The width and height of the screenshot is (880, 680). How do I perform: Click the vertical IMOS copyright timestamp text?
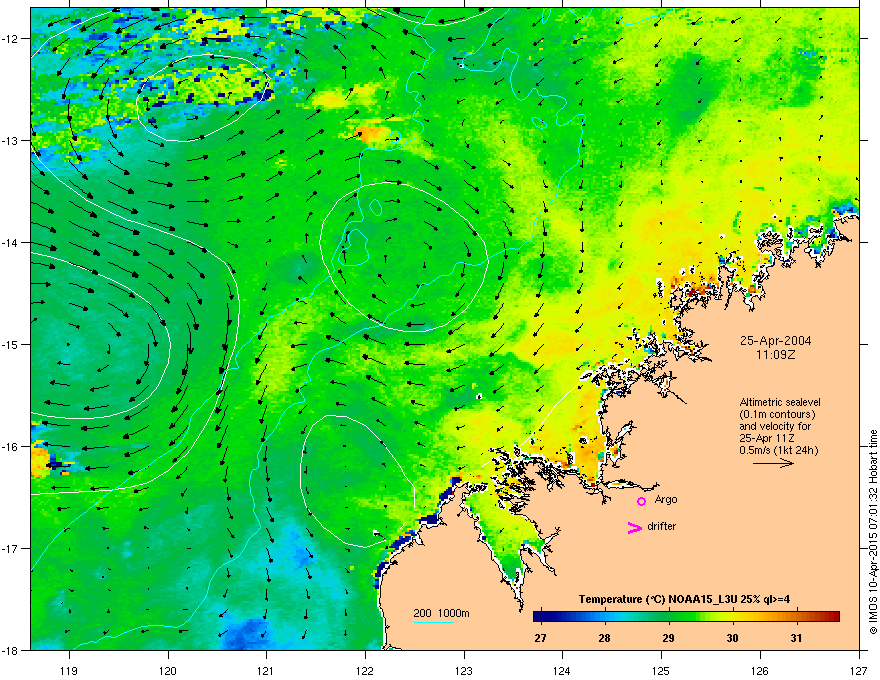click(x=873, y=532)
